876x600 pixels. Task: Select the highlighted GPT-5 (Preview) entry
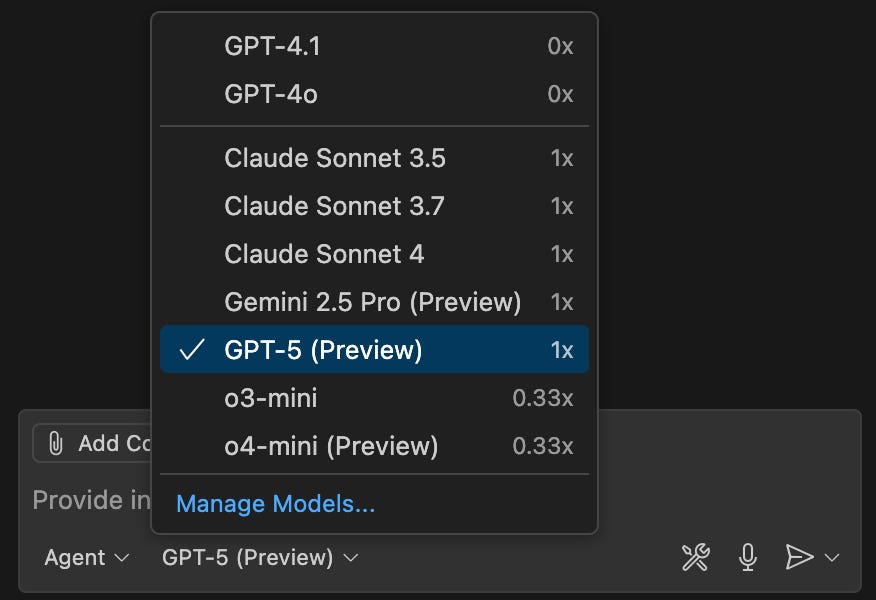click(320, 350)
